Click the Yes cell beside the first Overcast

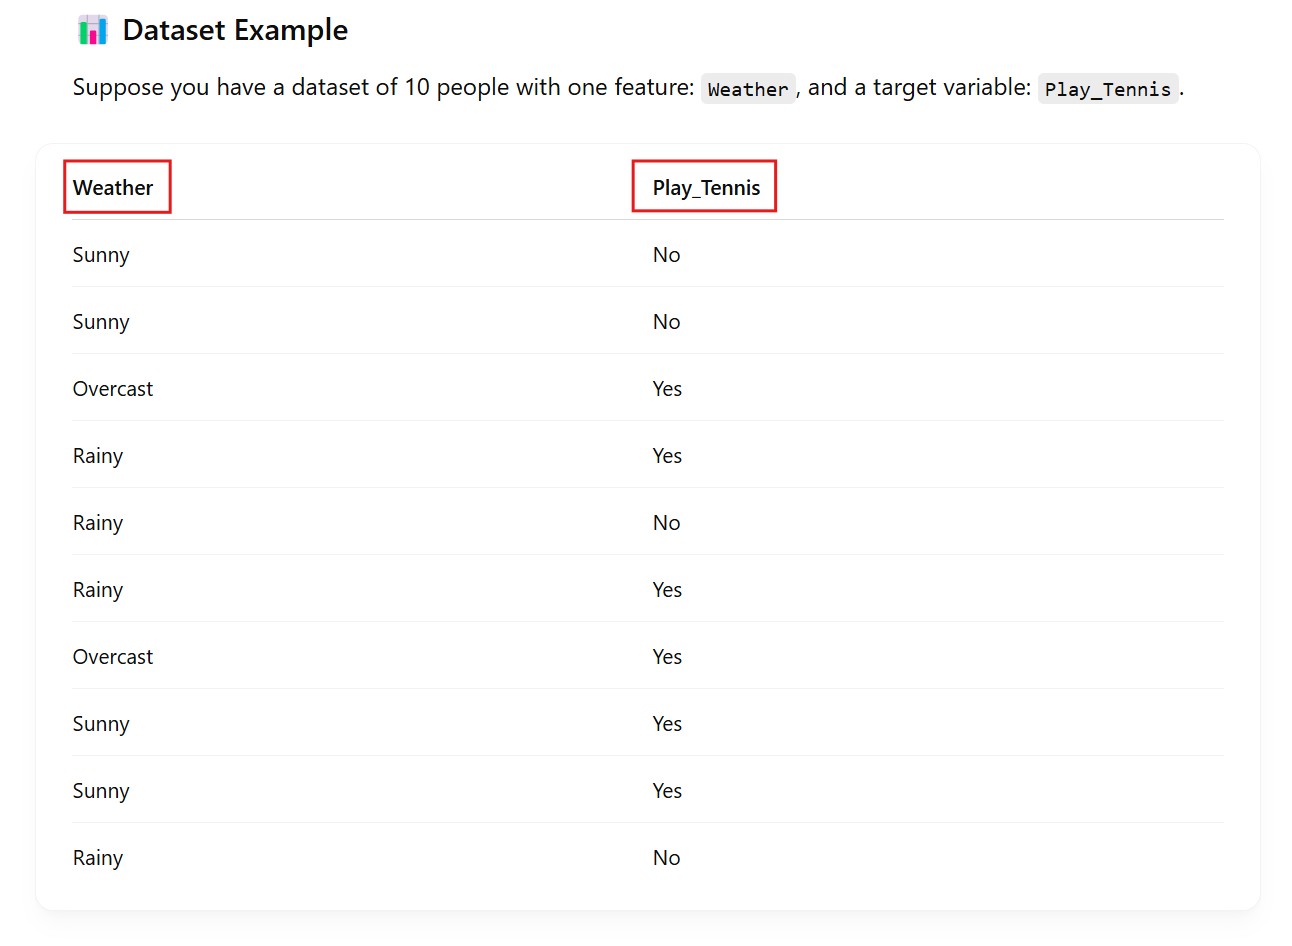tap(667, 389)
